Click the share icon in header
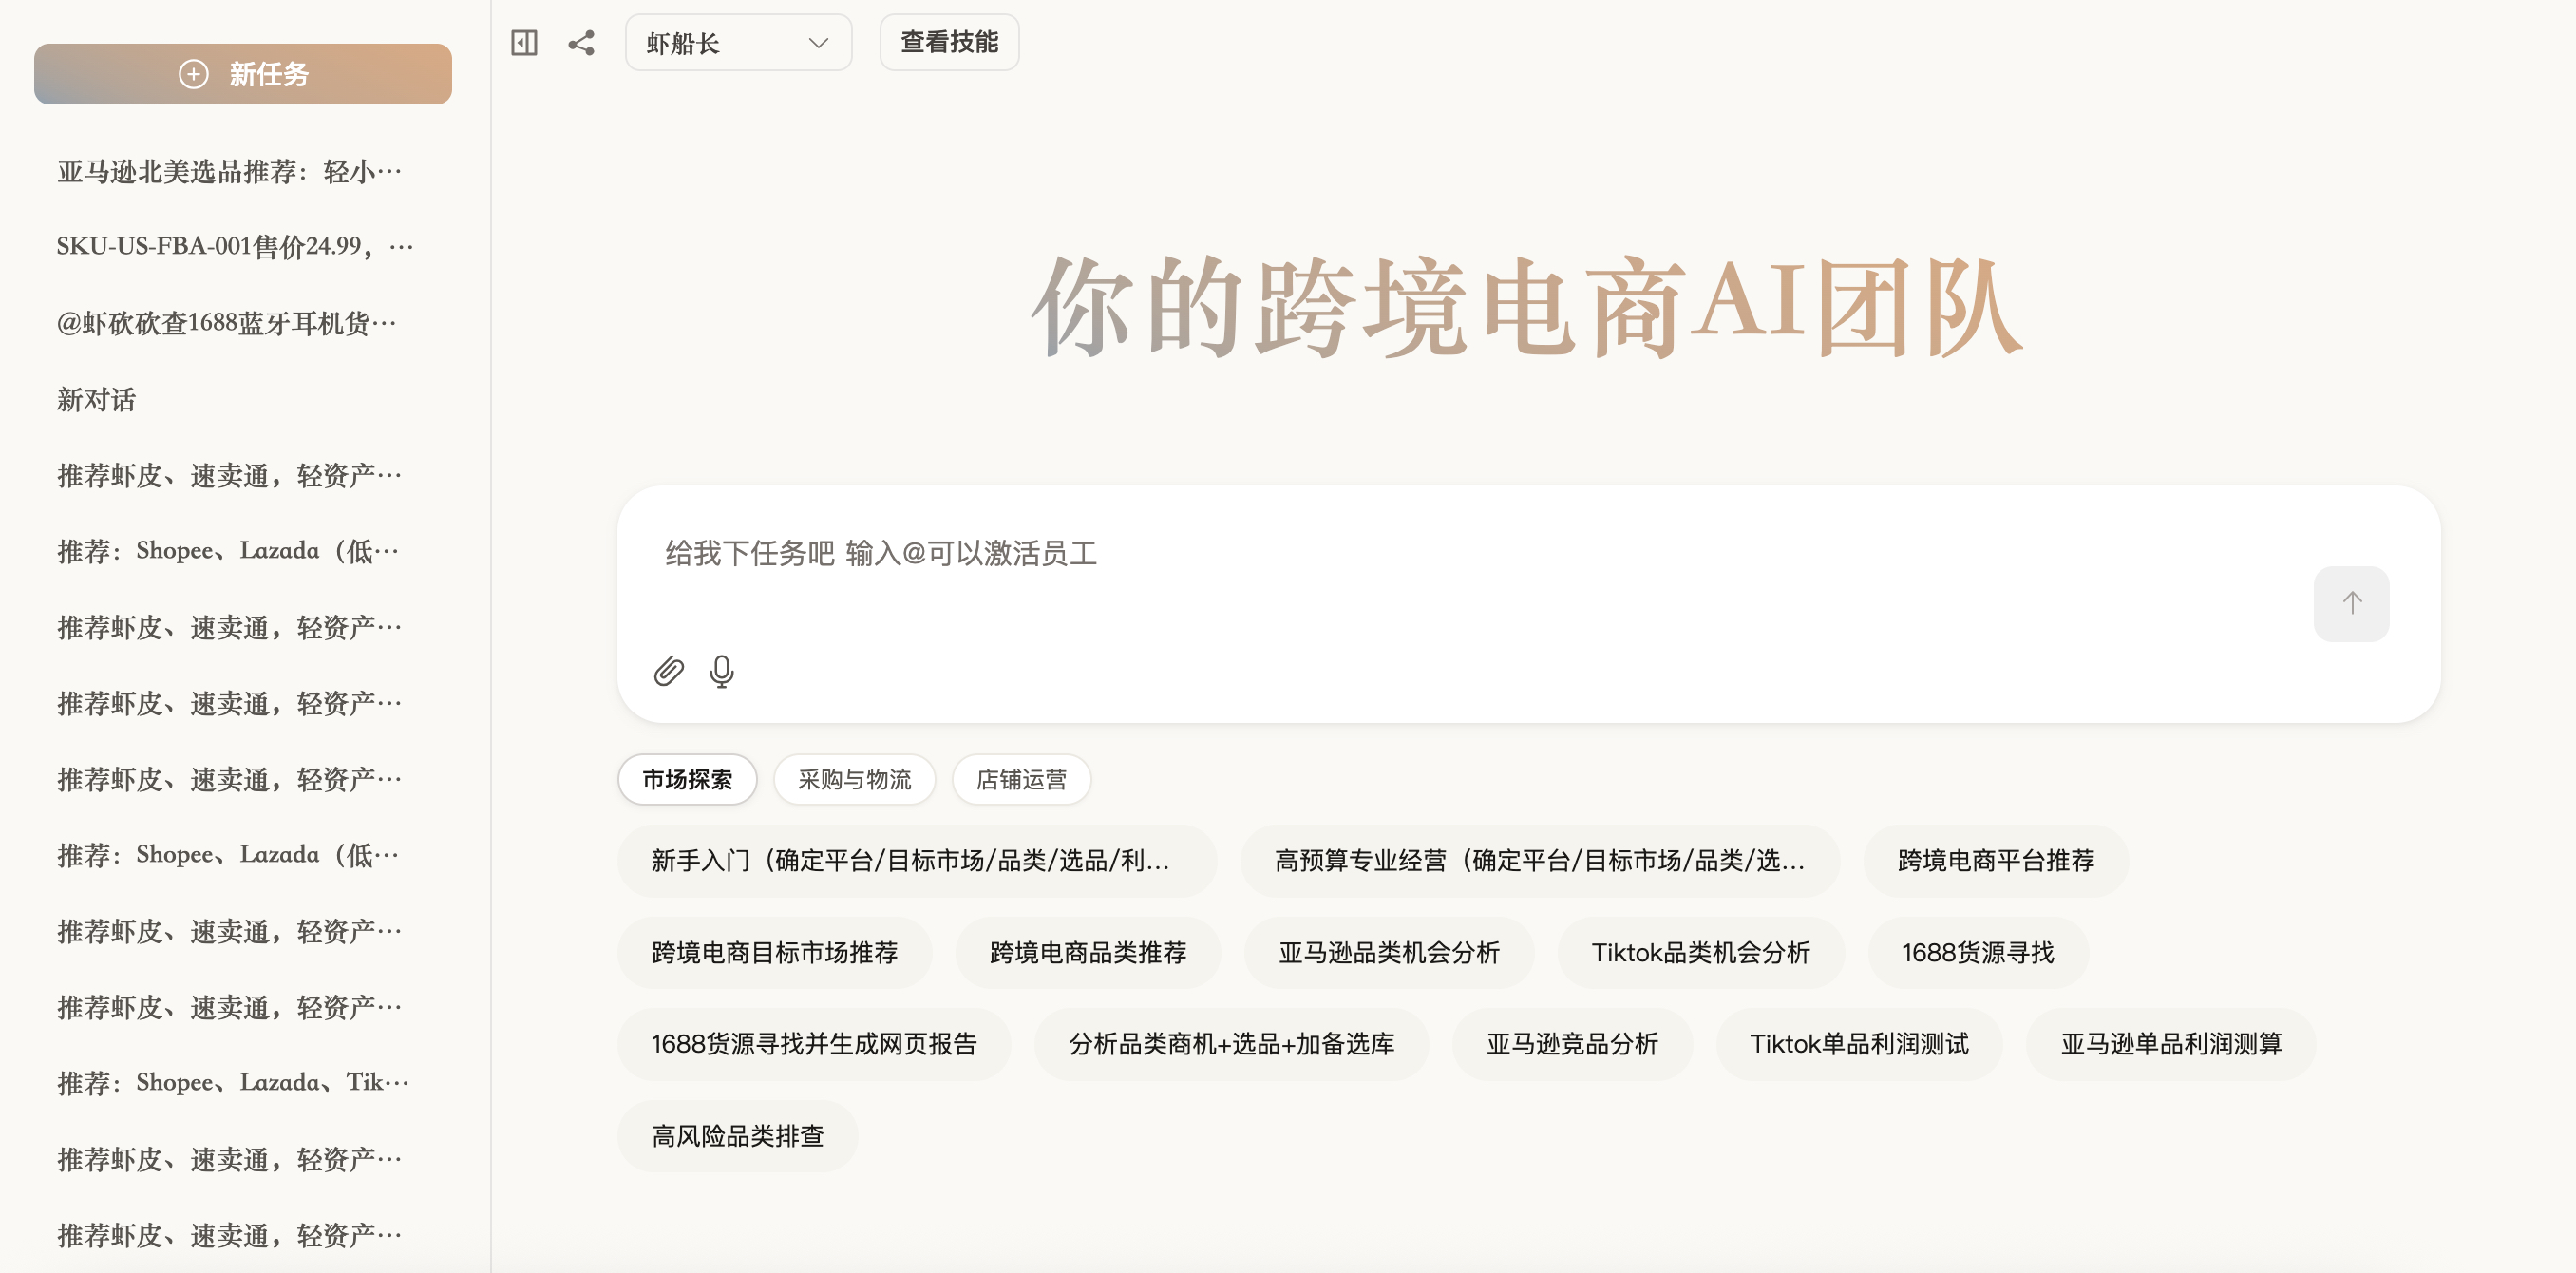The height and width of the screenshot is (1273, 2576). tap(581, 43)
